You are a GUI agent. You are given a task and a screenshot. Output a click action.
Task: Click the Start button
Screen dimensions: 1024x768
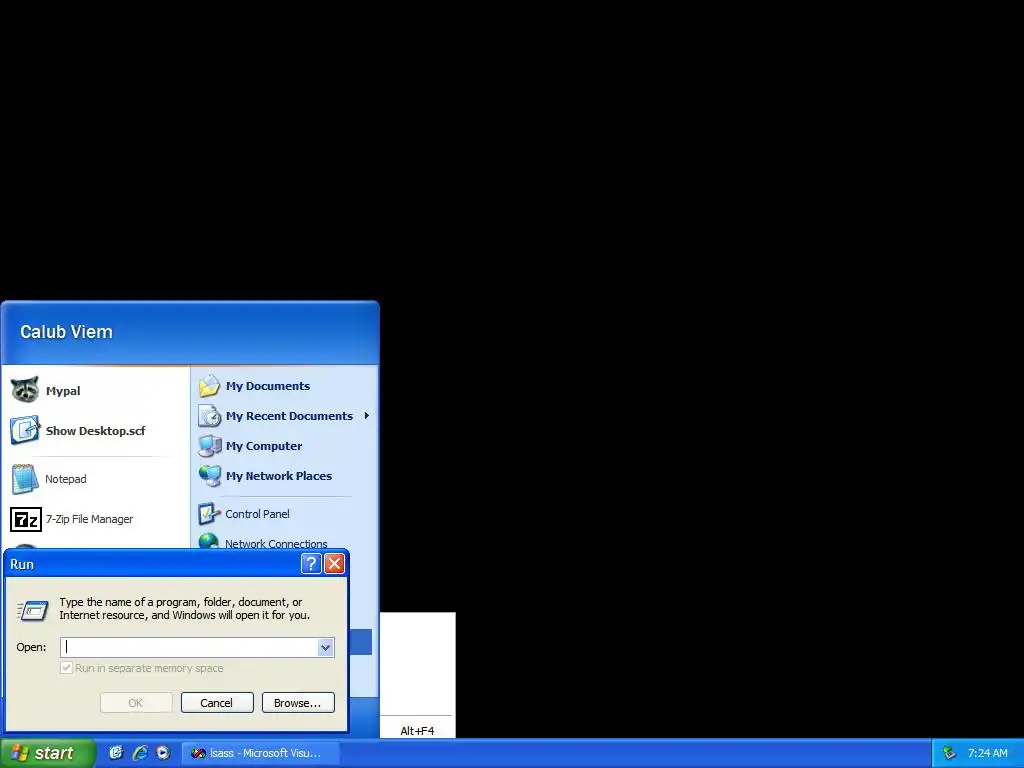pyautogui.click(x=47, y=753)
